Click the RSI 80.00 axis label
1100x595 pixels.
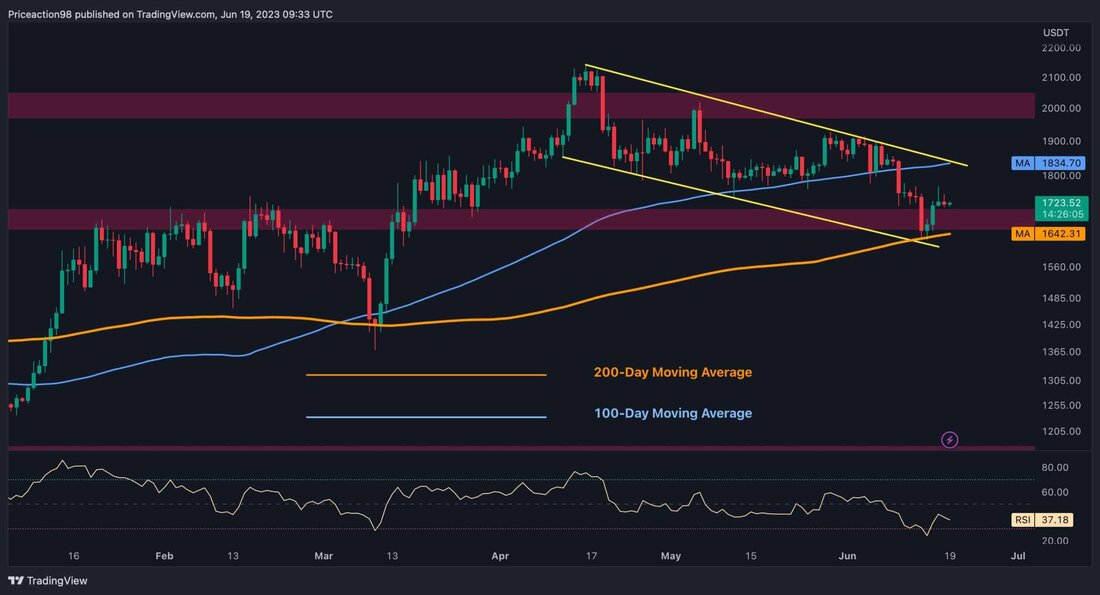[1055, 467]
